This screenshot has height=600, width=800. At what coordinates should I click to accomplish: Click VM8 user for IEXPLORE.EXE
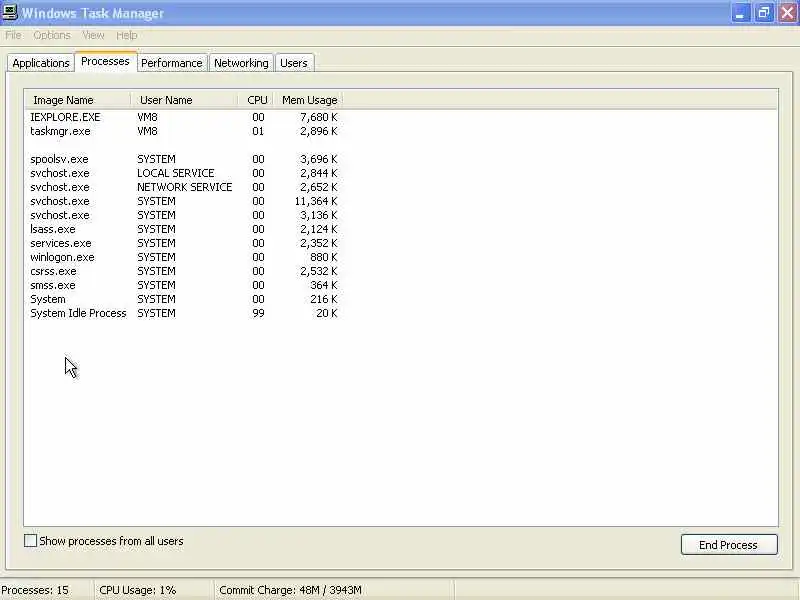pos(147,117)
